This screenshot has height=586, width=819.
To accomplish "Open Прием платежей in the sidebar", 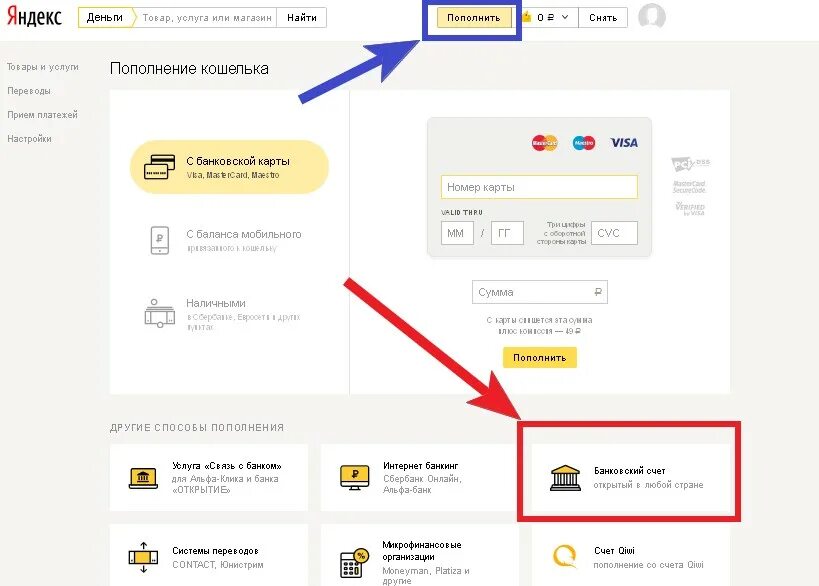I will (42, 115).
